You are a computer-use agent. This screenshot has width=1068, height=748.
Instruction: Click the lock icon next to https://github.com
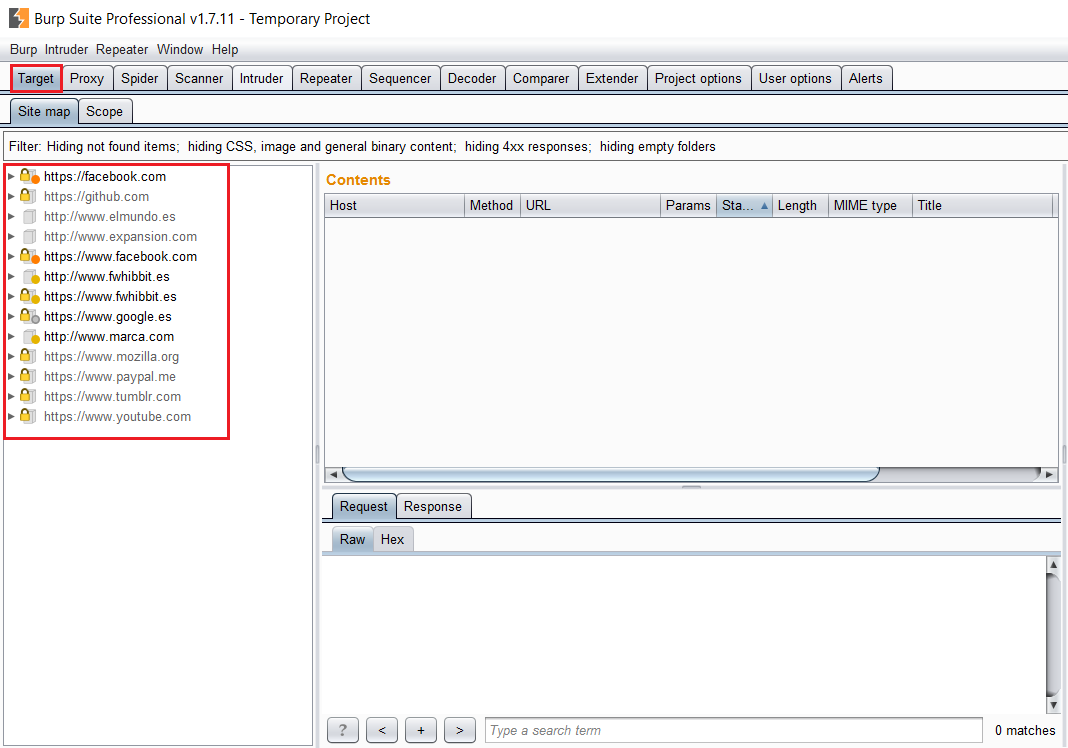28,197
